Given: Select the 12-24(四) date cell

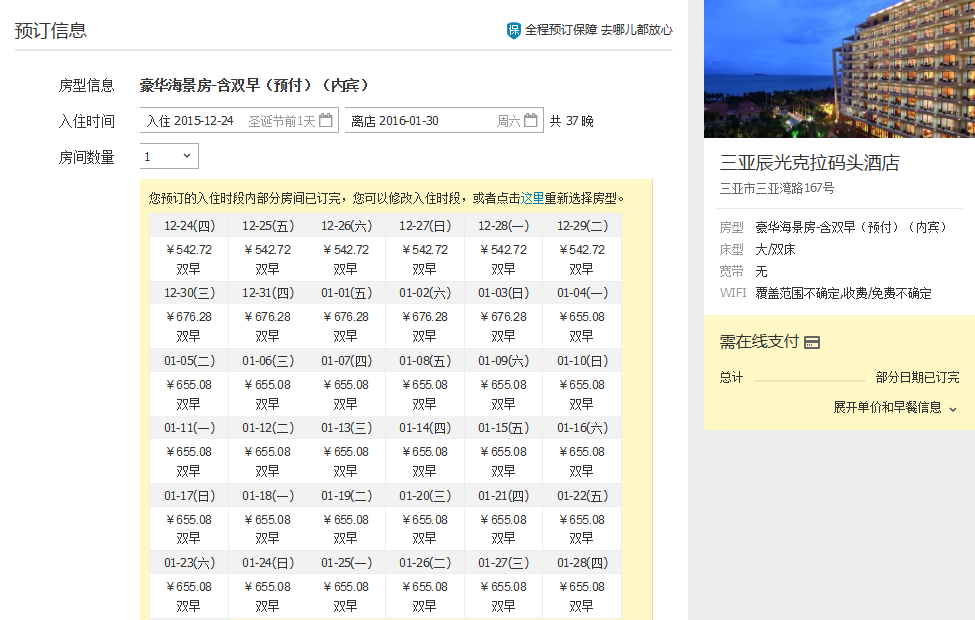Looking at the screenshot, I should pos(189,226).
